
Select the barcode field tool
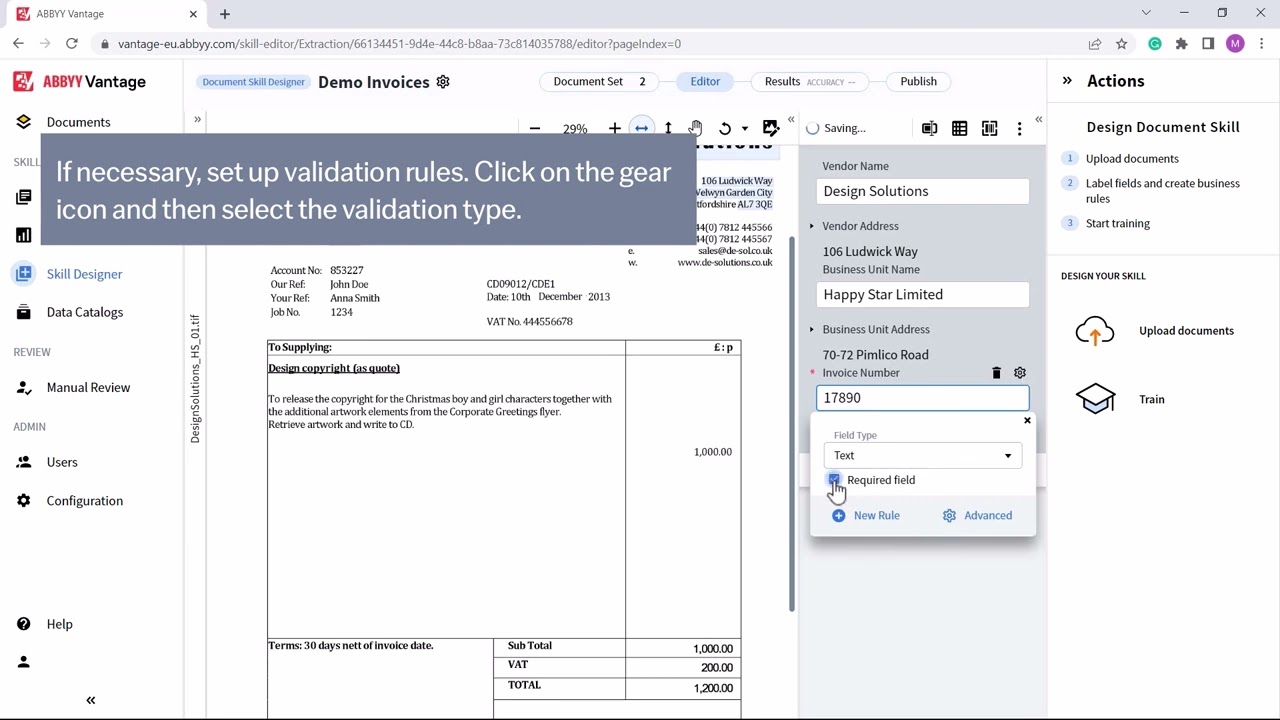pyautogui.click(x=990, y=128)
